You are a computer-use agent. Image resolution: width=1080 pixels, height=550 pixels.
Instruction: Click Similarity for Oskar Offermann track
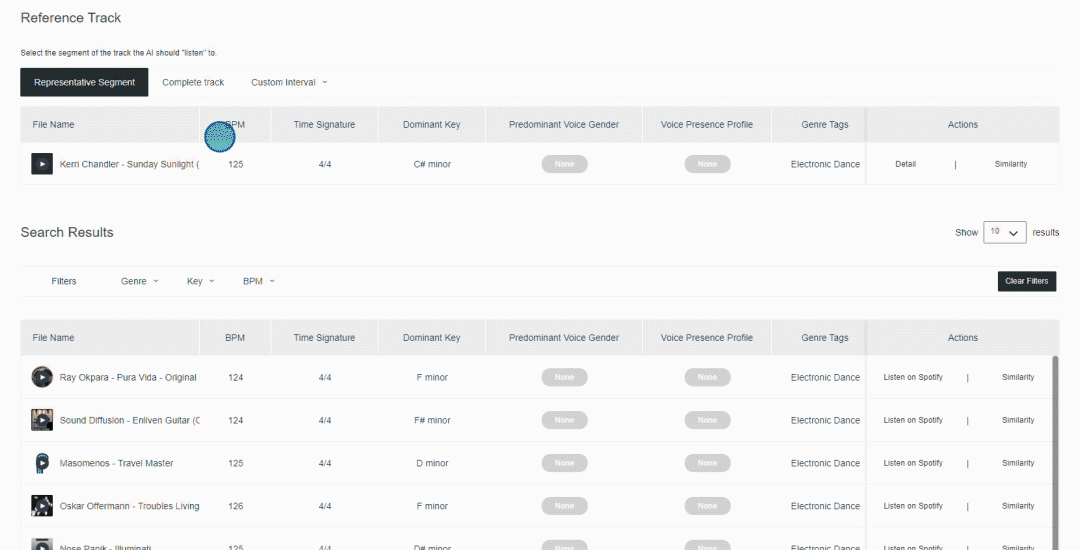tap(1018, 506)
